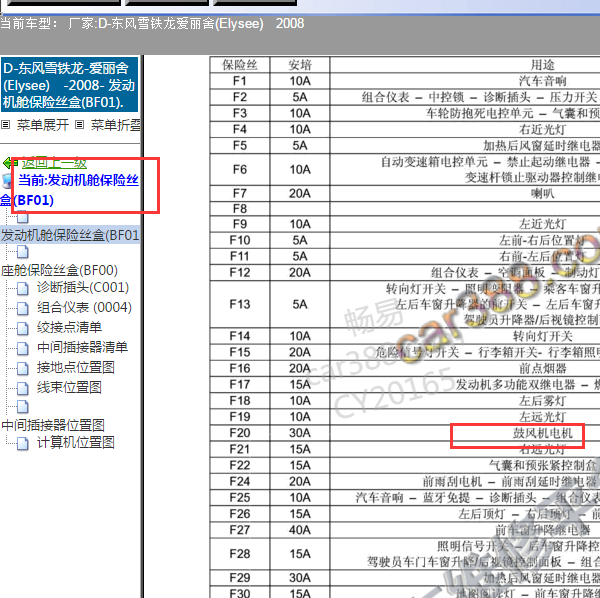This screenshot has width=600, height=598.
Task: Open 线束位置图 tree entry
Action: click(x=69, y=388)
